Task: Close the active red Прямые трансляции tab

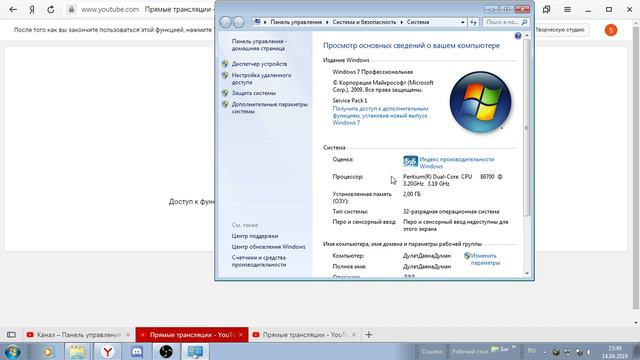Action: 241,335
